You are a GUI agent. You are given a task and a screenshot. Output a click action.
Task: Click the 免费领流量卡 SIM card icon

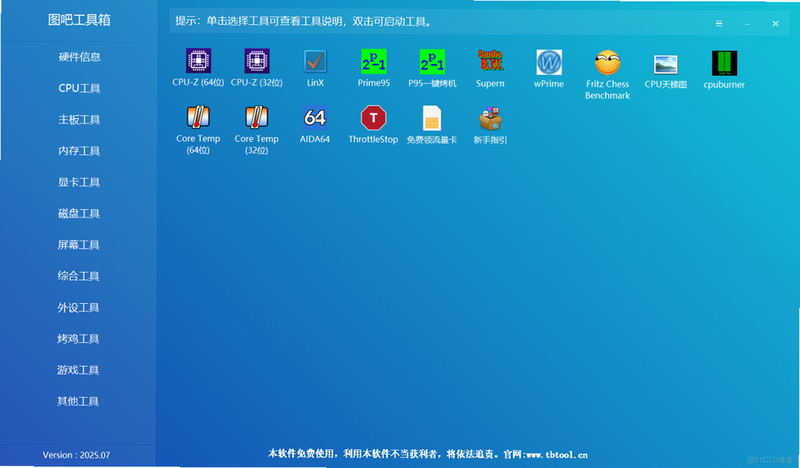click(x=432, y=118)
